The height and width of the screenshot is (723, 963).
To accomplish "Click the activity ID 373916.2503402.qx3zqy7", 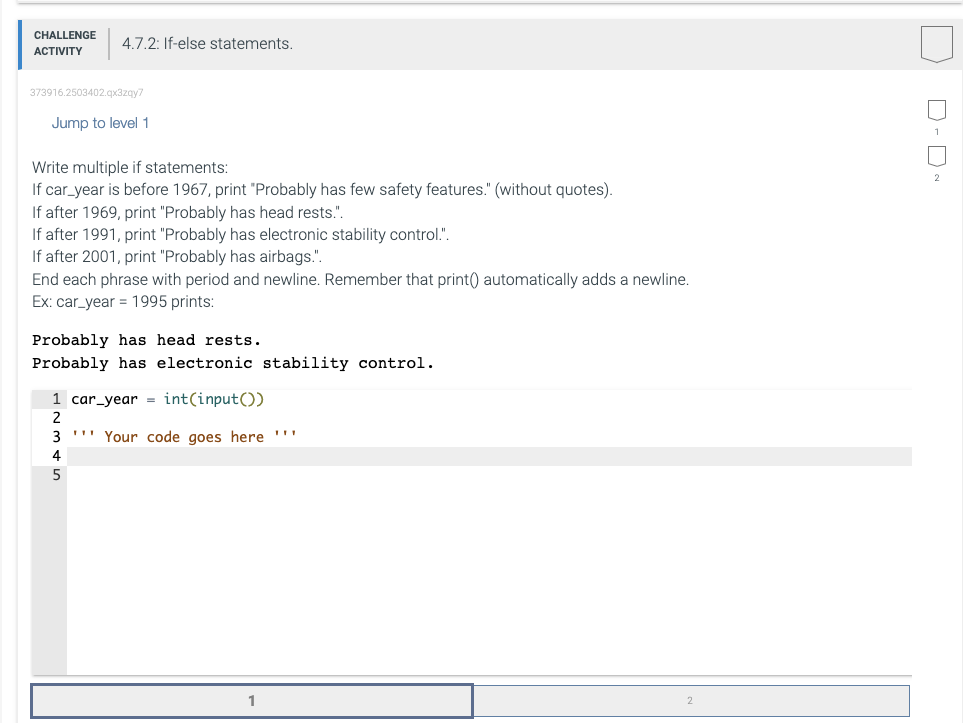I will (87, 91).
